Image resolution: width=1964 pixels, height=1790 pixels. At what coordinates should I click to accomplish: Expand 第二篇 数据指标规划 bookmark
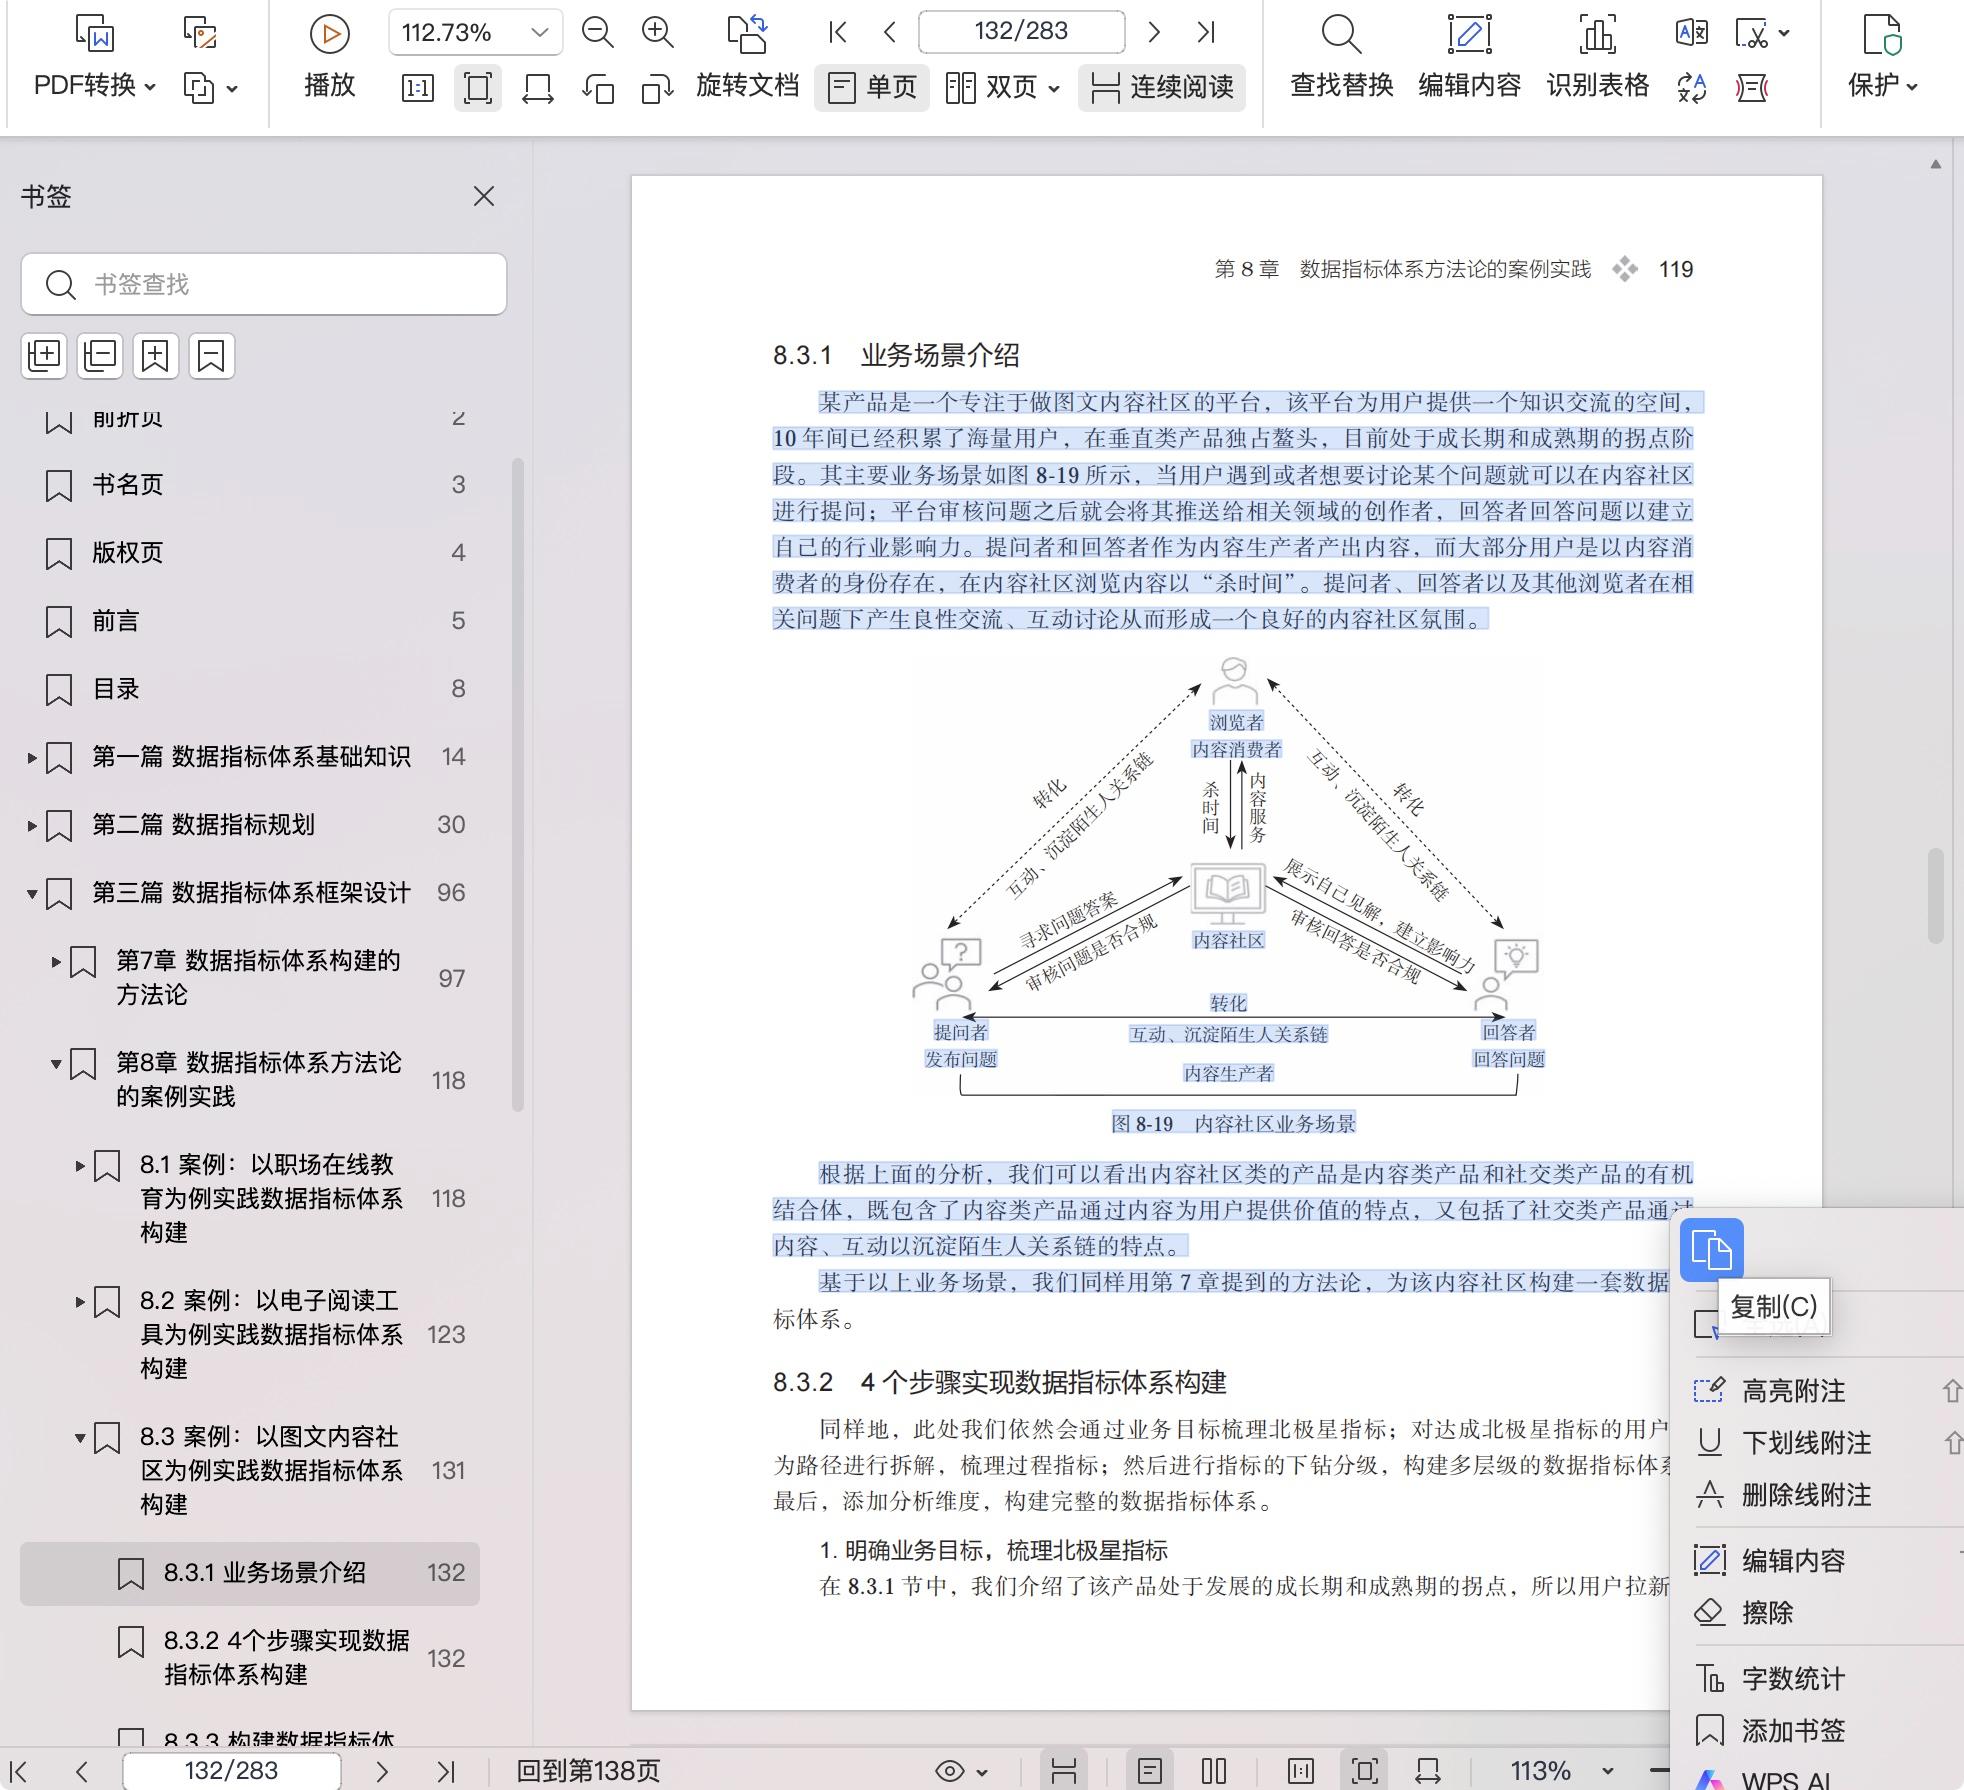32,825
